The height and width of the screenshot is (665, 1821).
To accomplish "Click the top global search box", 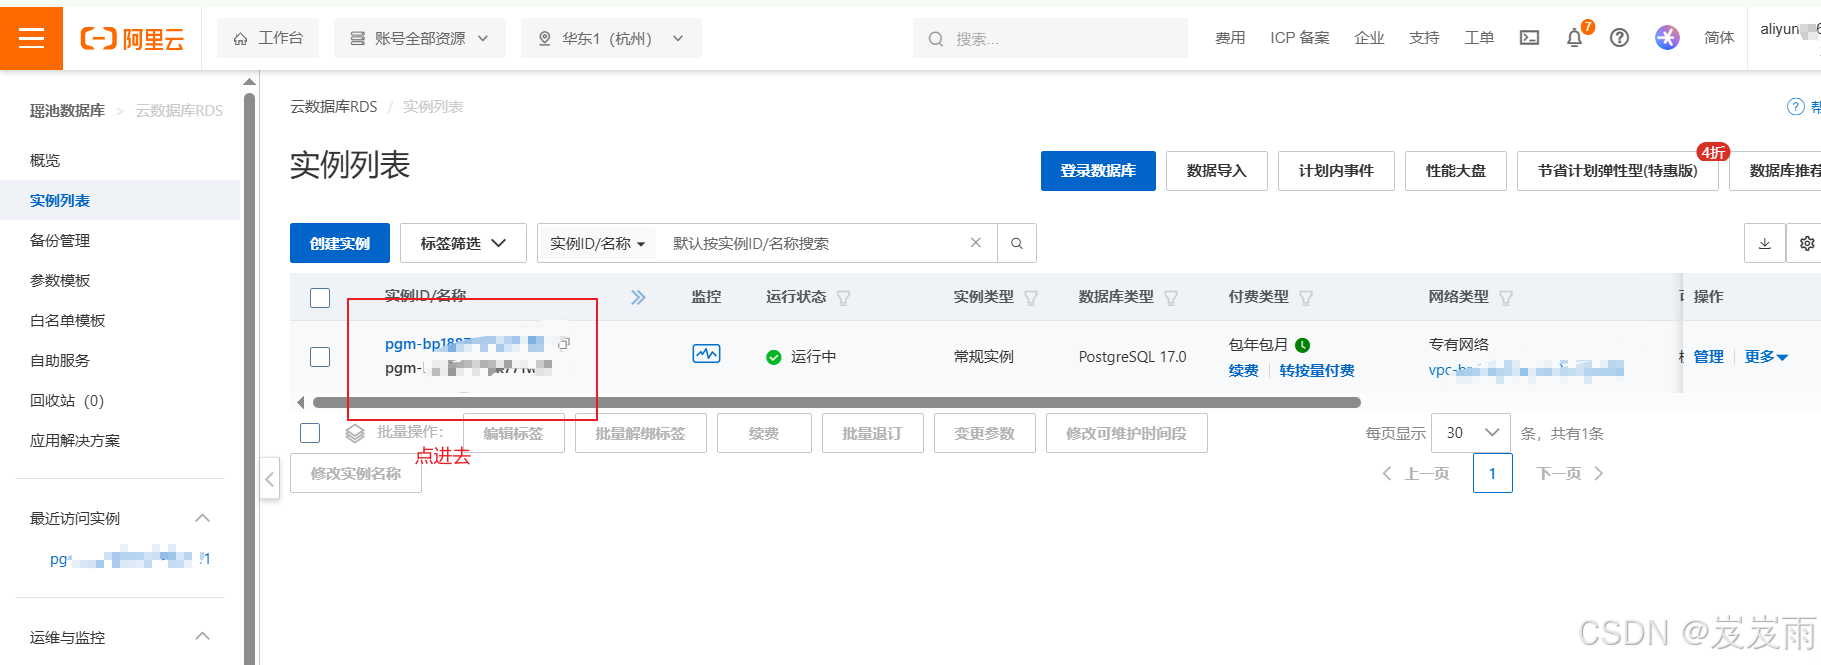I will coord(1050,38).
